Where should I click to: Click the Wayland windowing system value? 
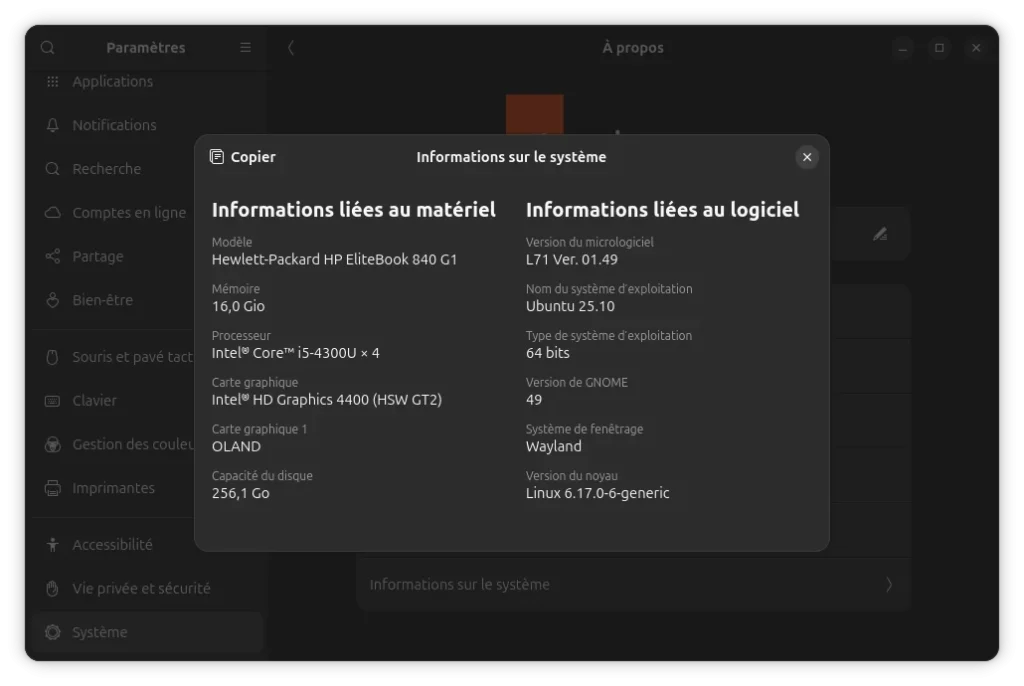coord(553,447)
